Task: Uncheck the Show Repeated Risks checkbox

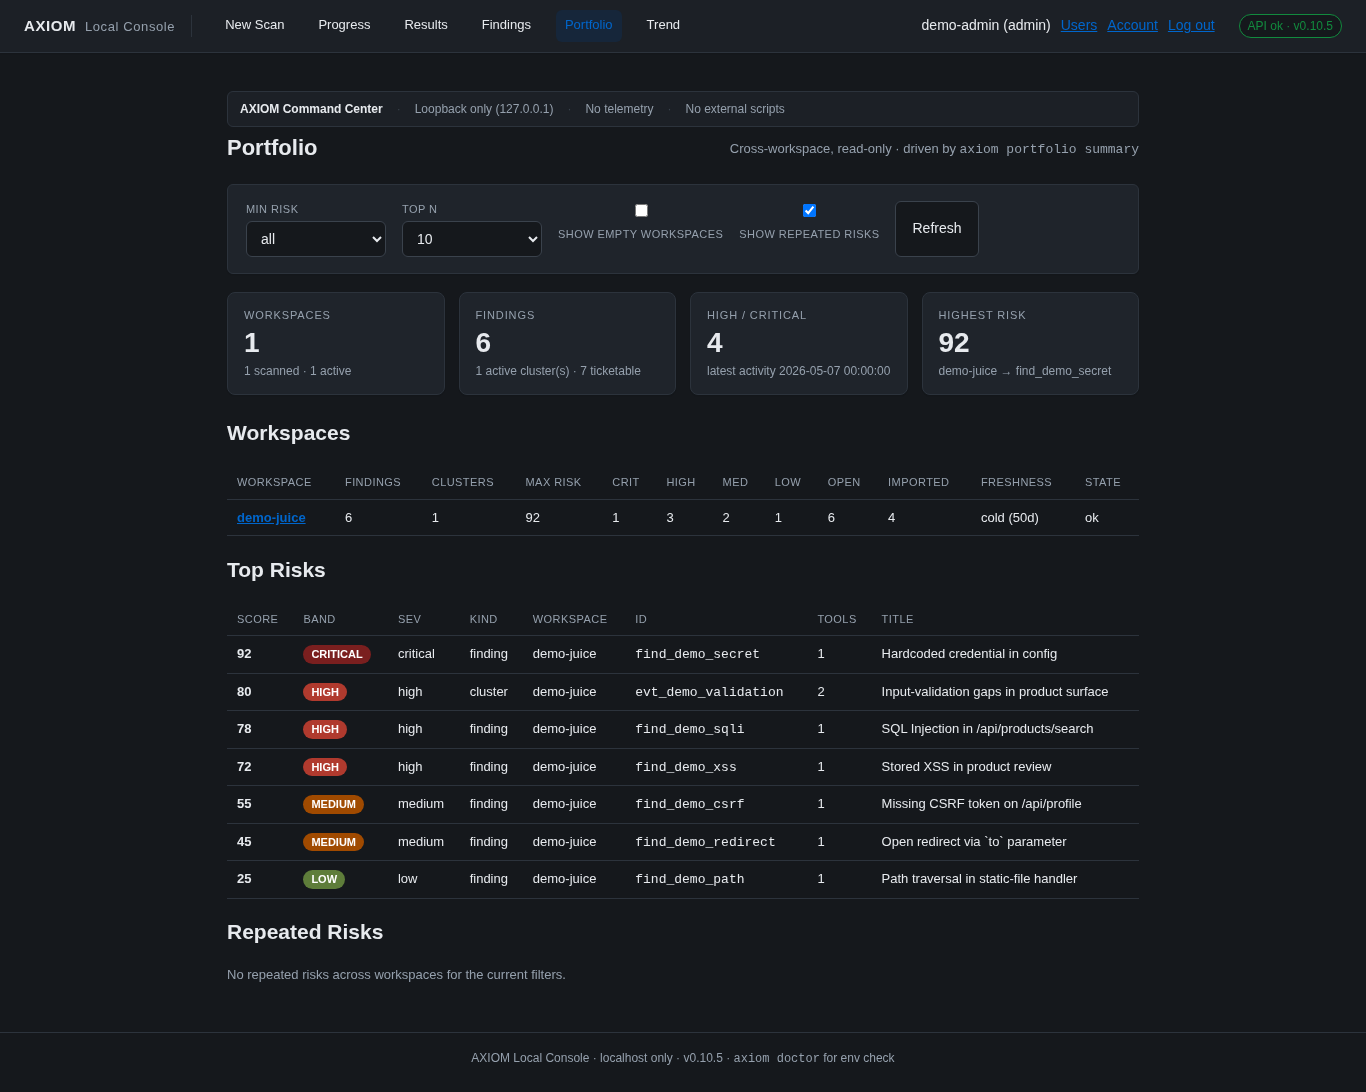Action: [x=809, y=210]
